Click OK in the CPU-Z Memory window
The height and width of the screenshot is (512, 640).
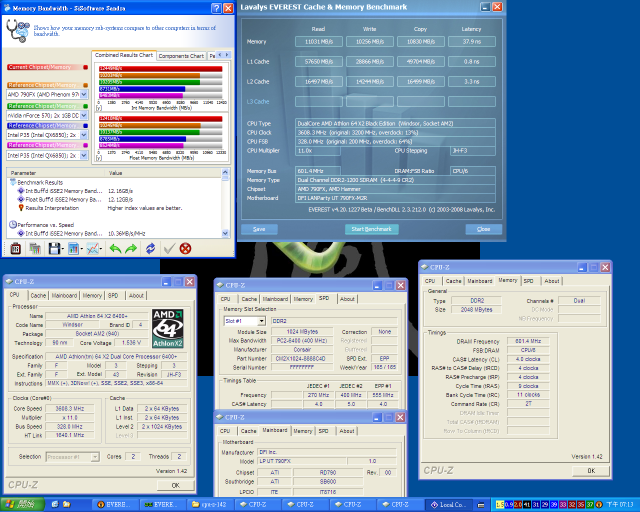591,471
